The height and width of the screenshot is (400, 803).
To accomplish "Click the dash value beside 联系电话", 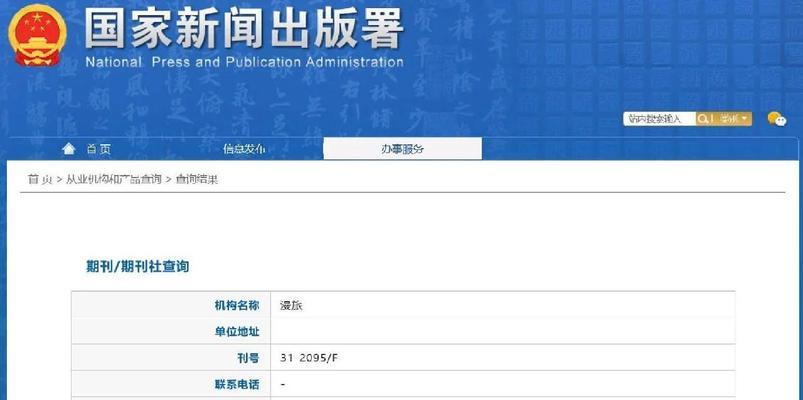I will (283, 384).
